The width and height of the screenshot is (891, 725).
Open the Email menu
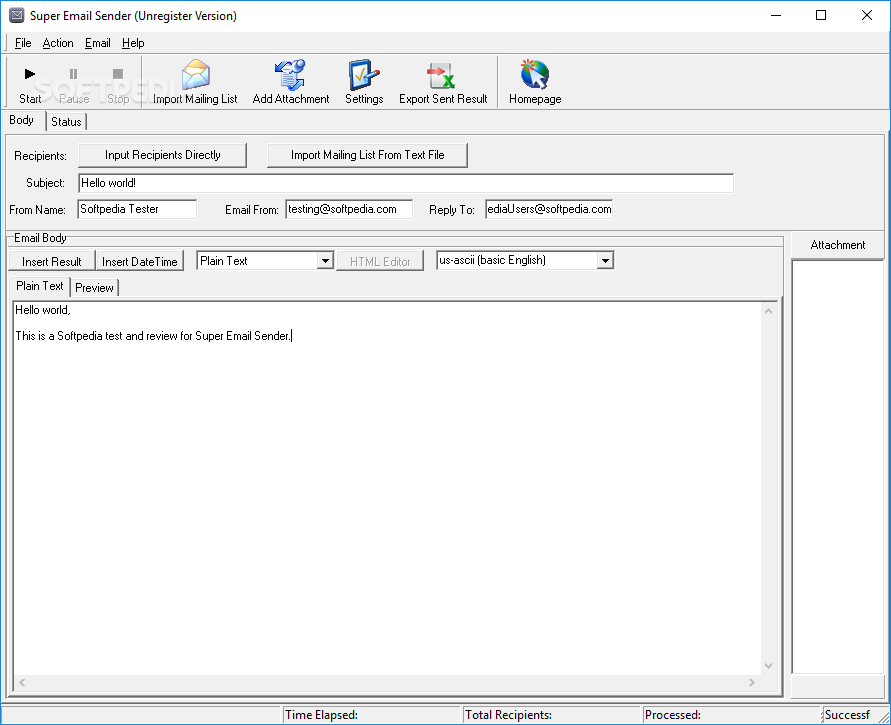click(98, 43)
